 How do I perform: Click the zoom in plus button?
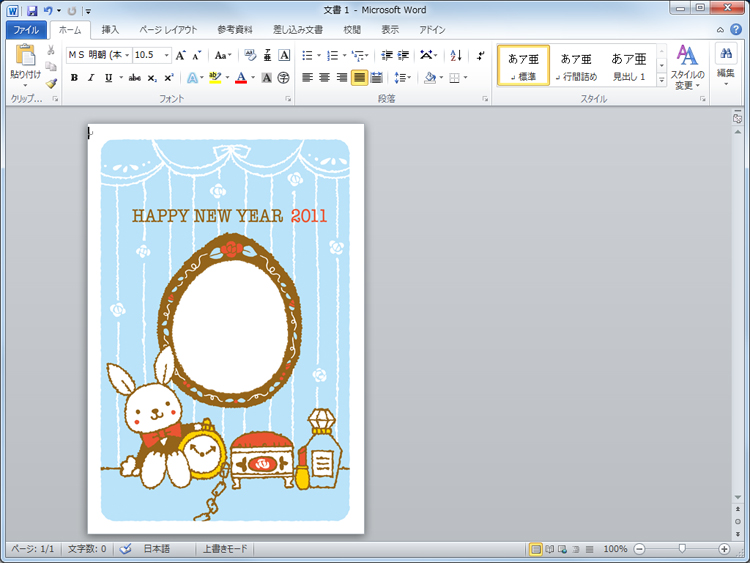point(724,549)
